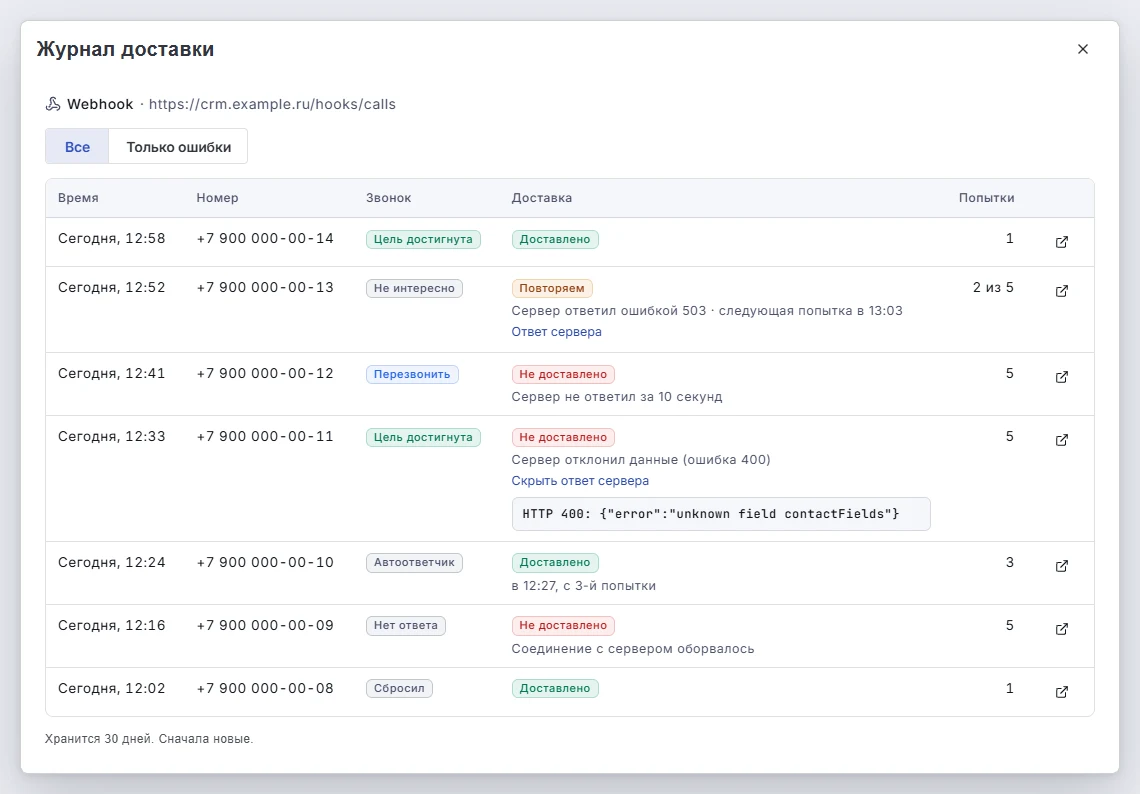The height and width of the screenshot is (794, 1140).
Task: Click the webhook URL crm.example.ru/hooks/calls
Action: point(272,104)
